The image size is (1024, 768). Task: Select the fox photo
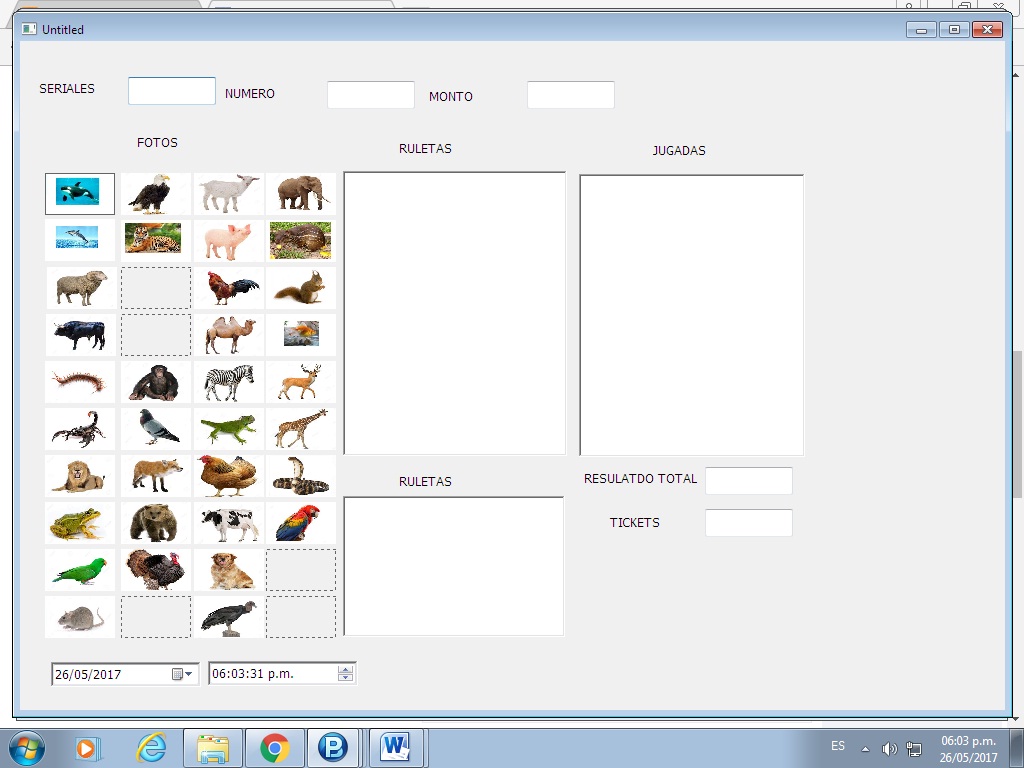coord(155,475)
